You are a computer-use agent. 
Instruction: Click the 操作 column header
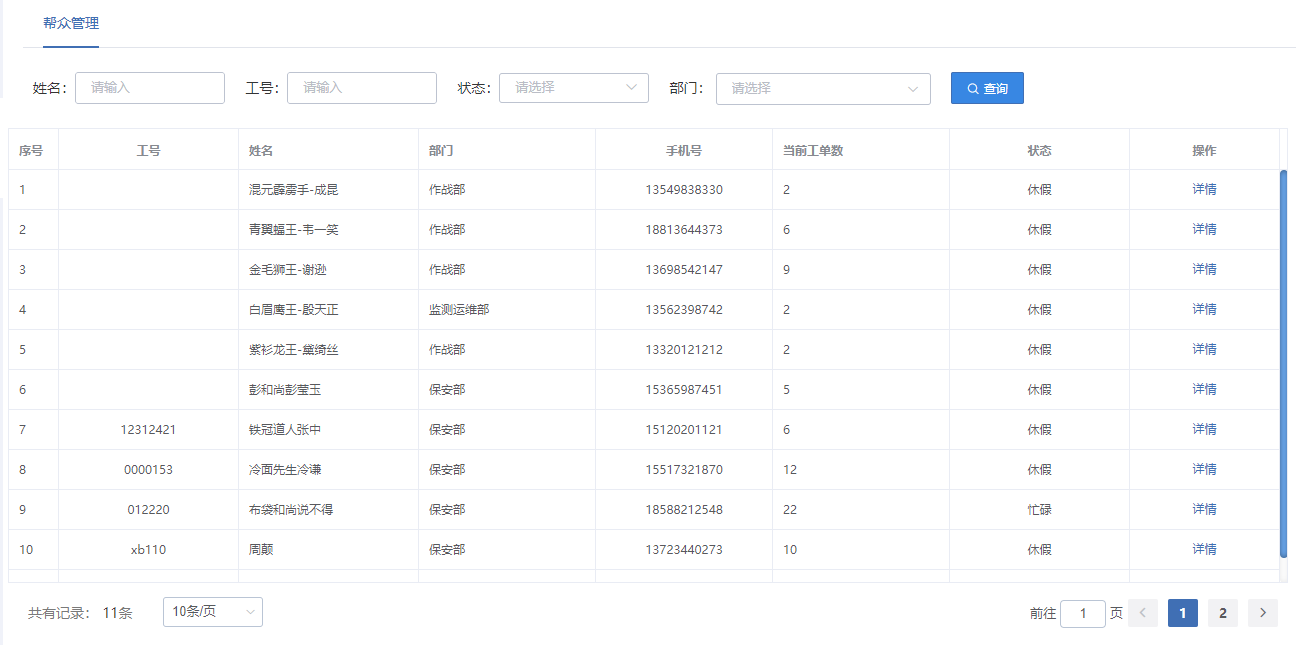coord(1204,150)
